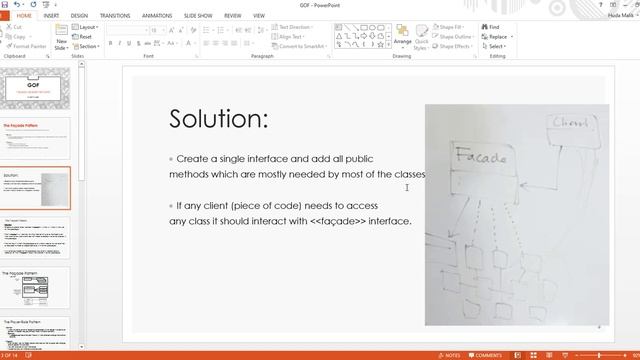Image resolution: width=640 pixels, height=360 pixels.
Task: Justify the text
Action: coord(234,43)
